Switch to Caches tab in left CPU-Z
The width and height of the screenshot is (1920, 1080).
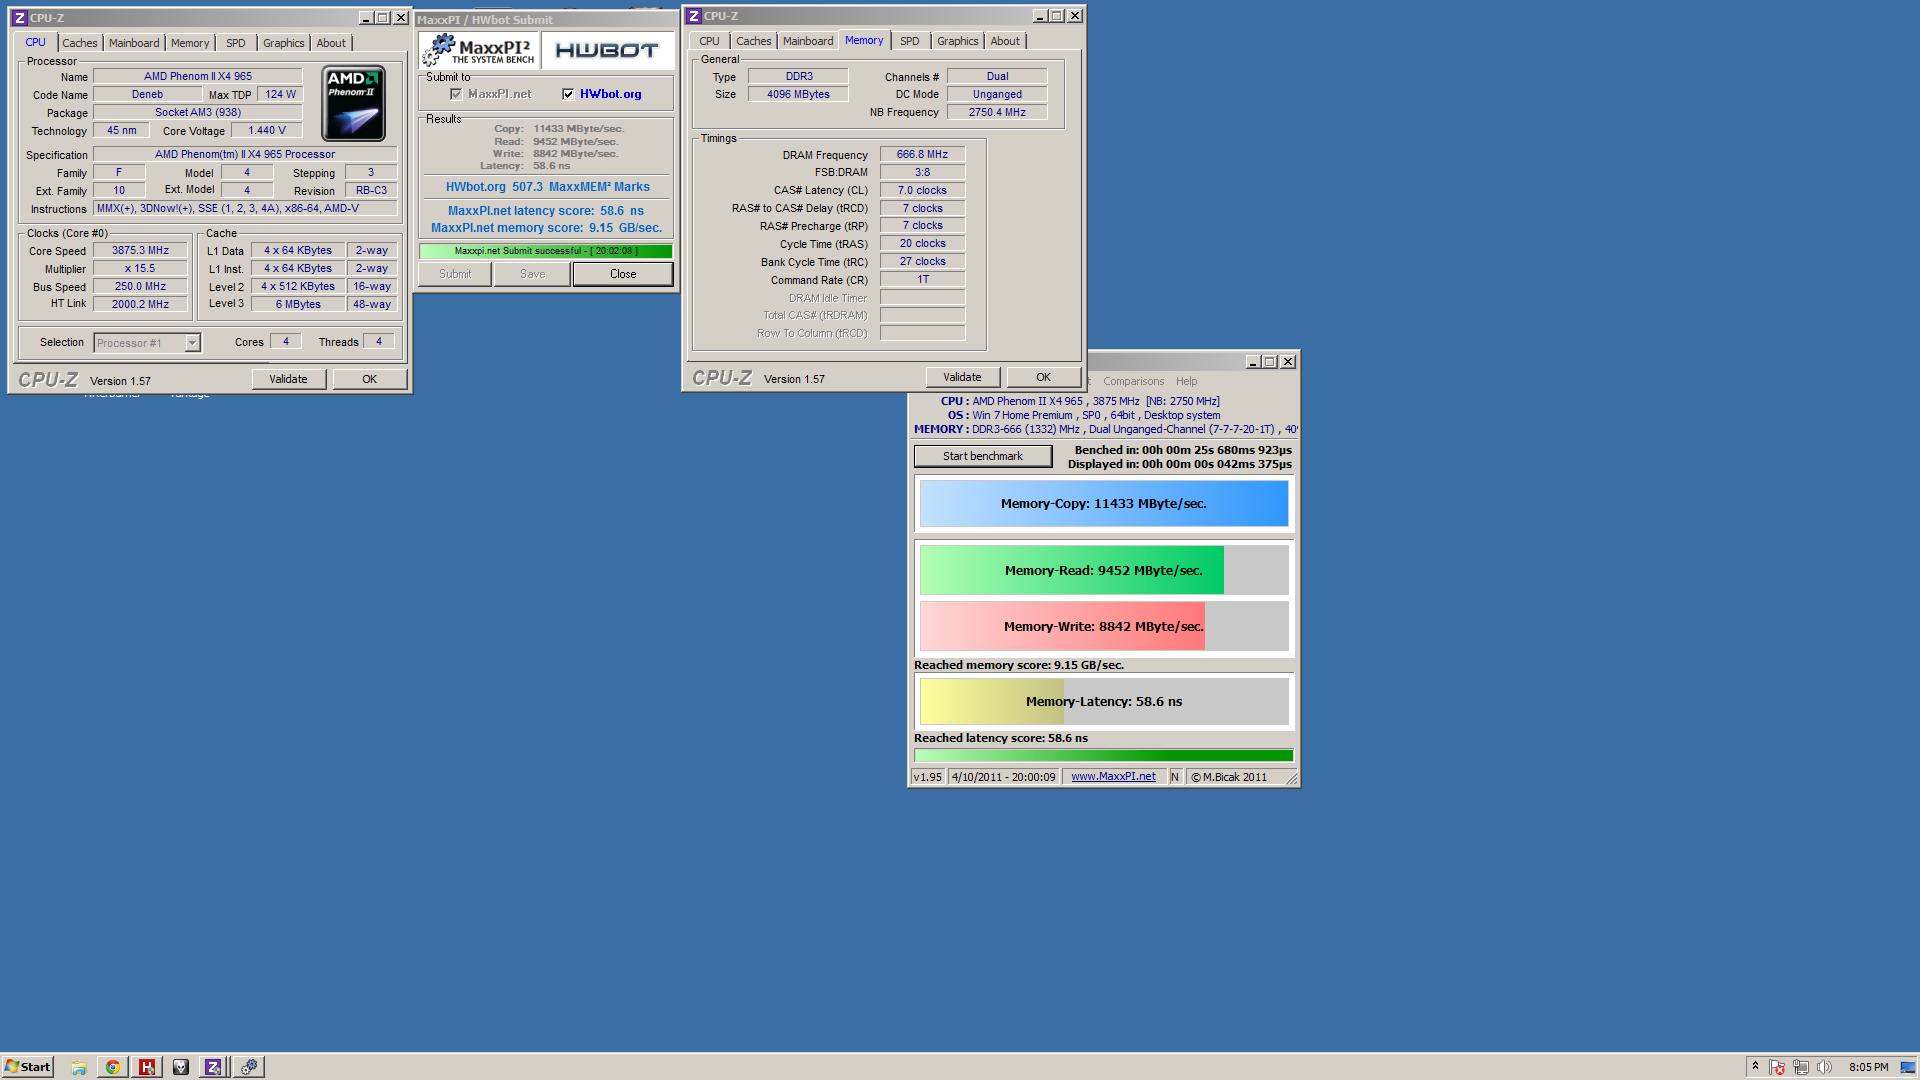point(80,43)
